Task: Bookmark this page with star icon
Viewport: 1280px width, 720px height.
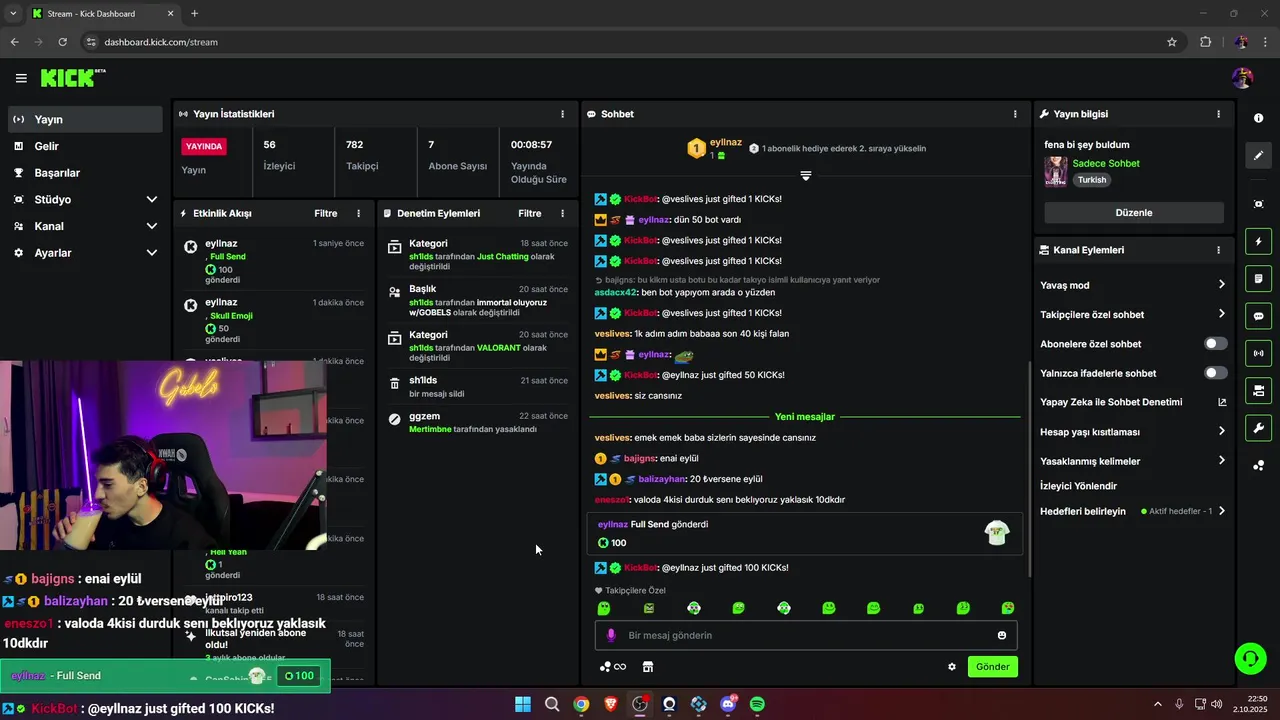Action: click(x=1172, y=42)
